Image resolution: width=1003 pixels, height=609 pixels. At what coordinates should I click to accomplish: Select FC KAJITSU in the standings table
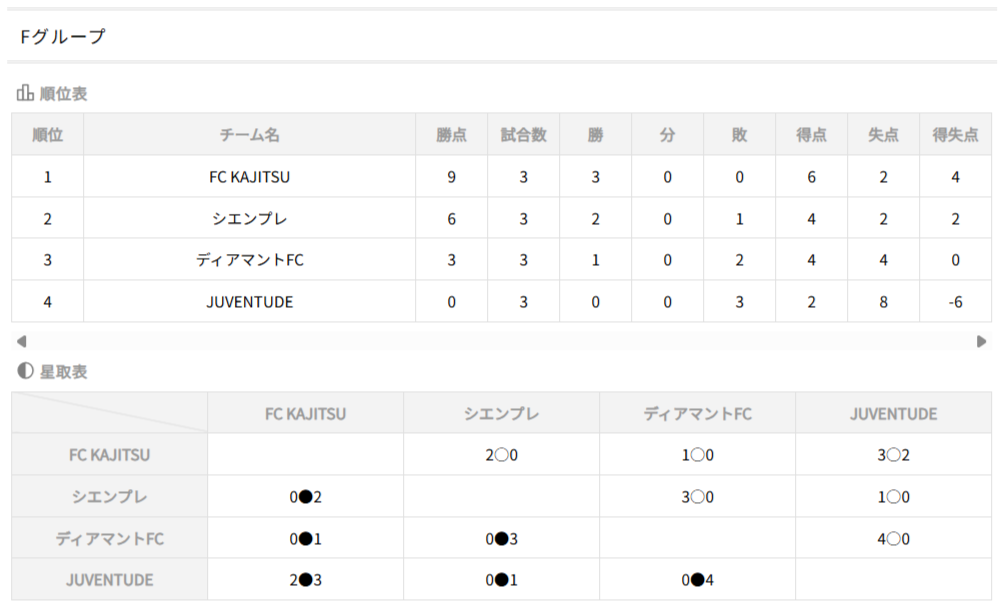click(x=249, y=177)
